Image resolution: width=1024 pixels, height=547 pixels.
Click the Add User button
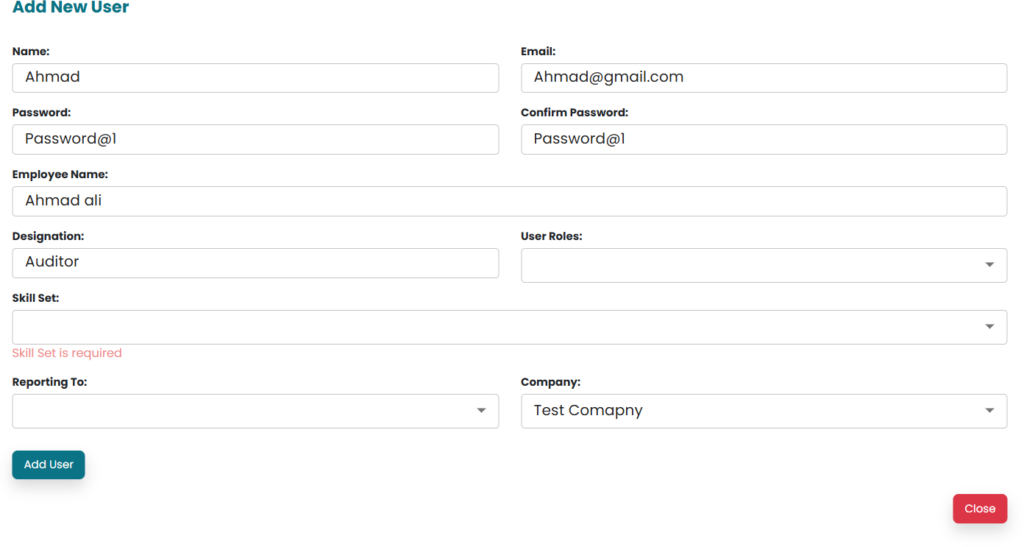[48, 465]
